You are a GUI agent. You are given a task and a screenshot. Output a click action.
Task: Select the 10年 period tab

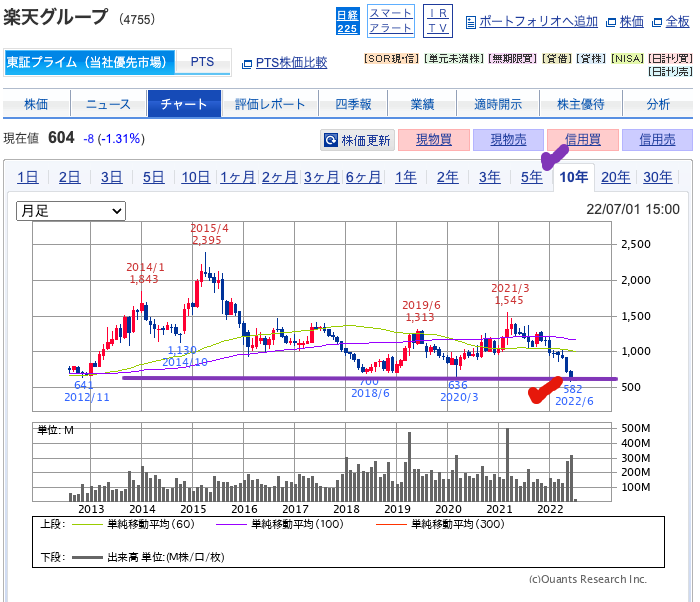[x=574, y=177]
